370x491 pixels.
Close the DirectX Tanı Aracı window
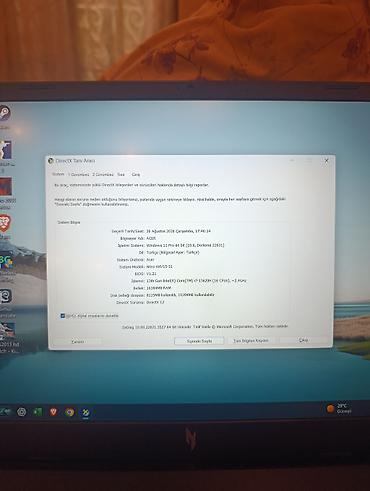[x=327, y=160]
